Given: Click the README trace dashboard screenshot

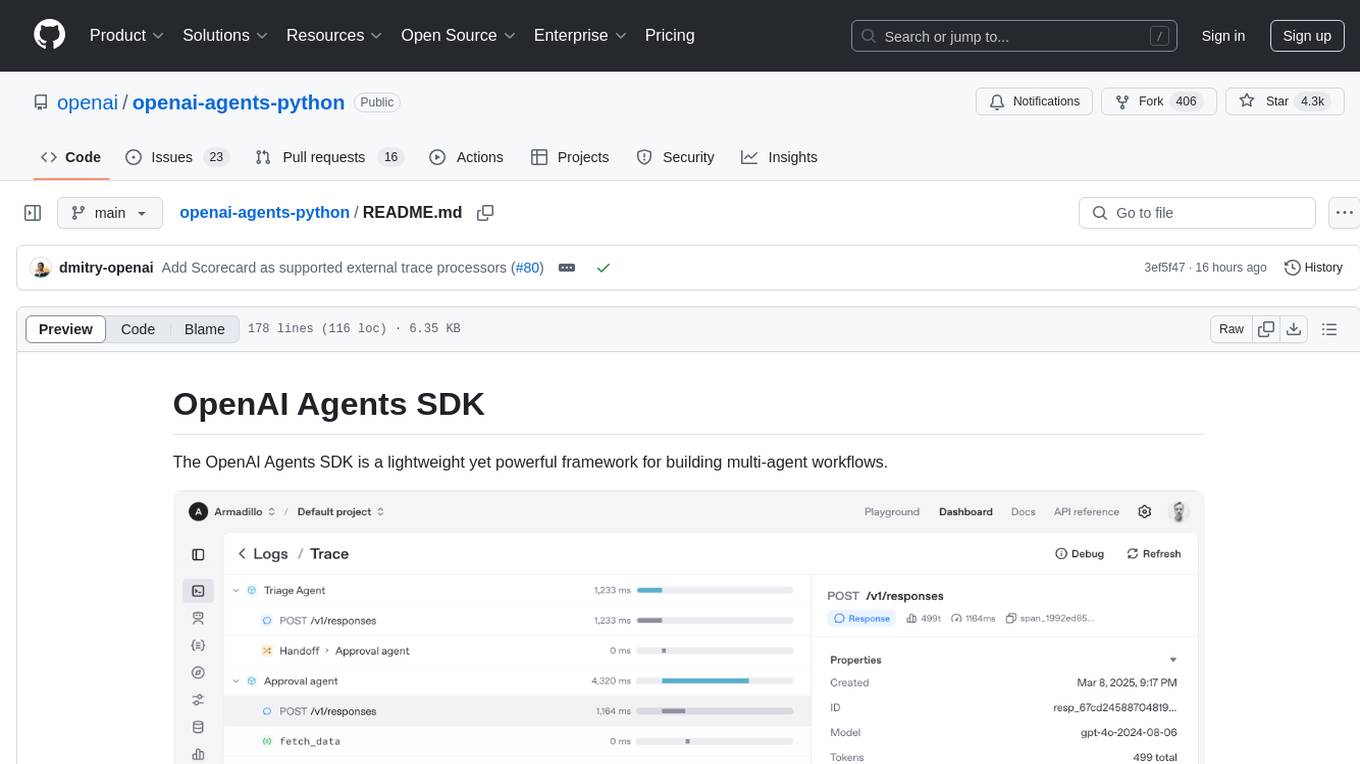Looking at the screenshot, I should (688, 627).
